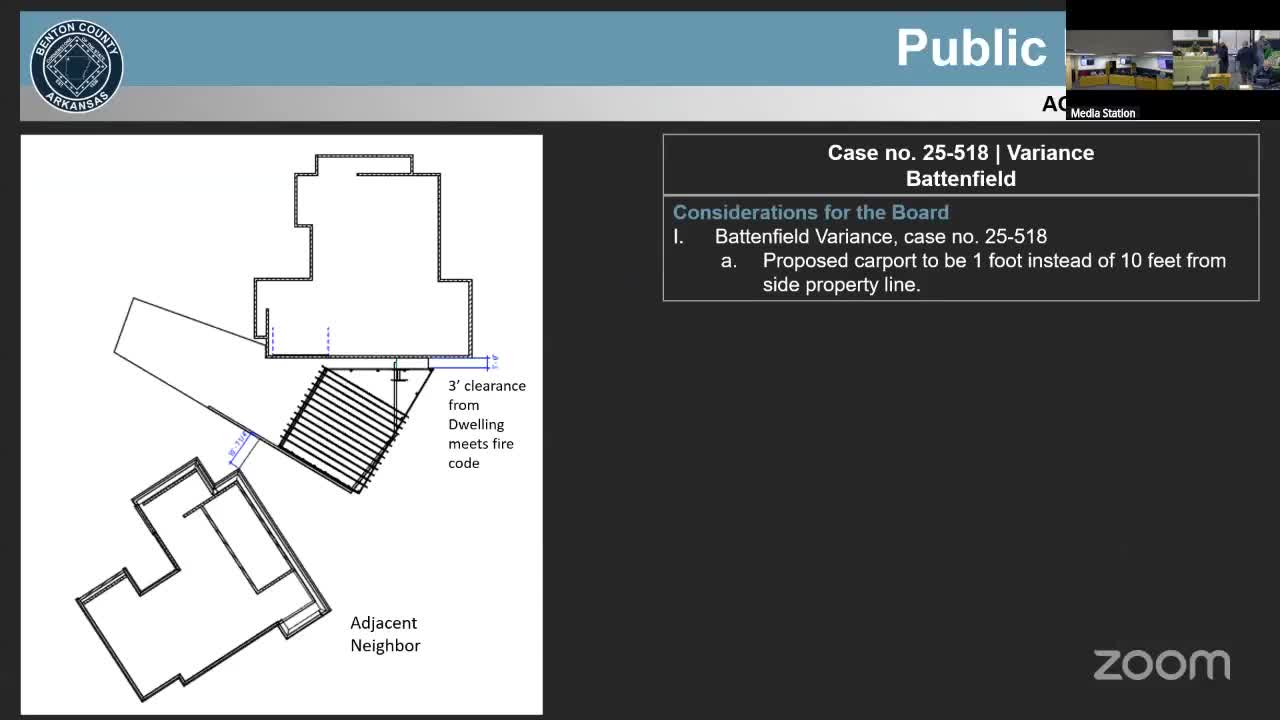Click the 'Case no. 25-518 | Variance' header

tap(961, 153)
